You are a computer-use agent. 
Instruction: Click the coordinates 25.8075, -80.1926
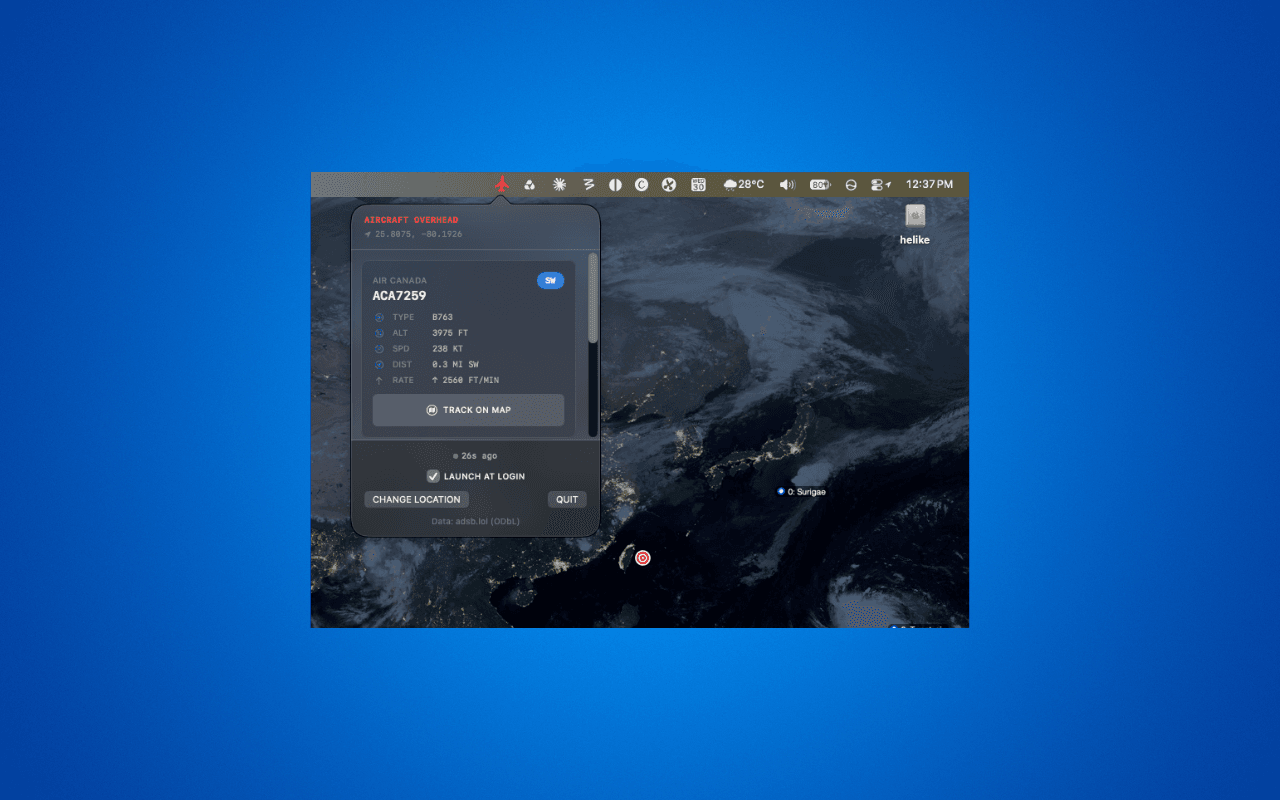pos(418,234)
